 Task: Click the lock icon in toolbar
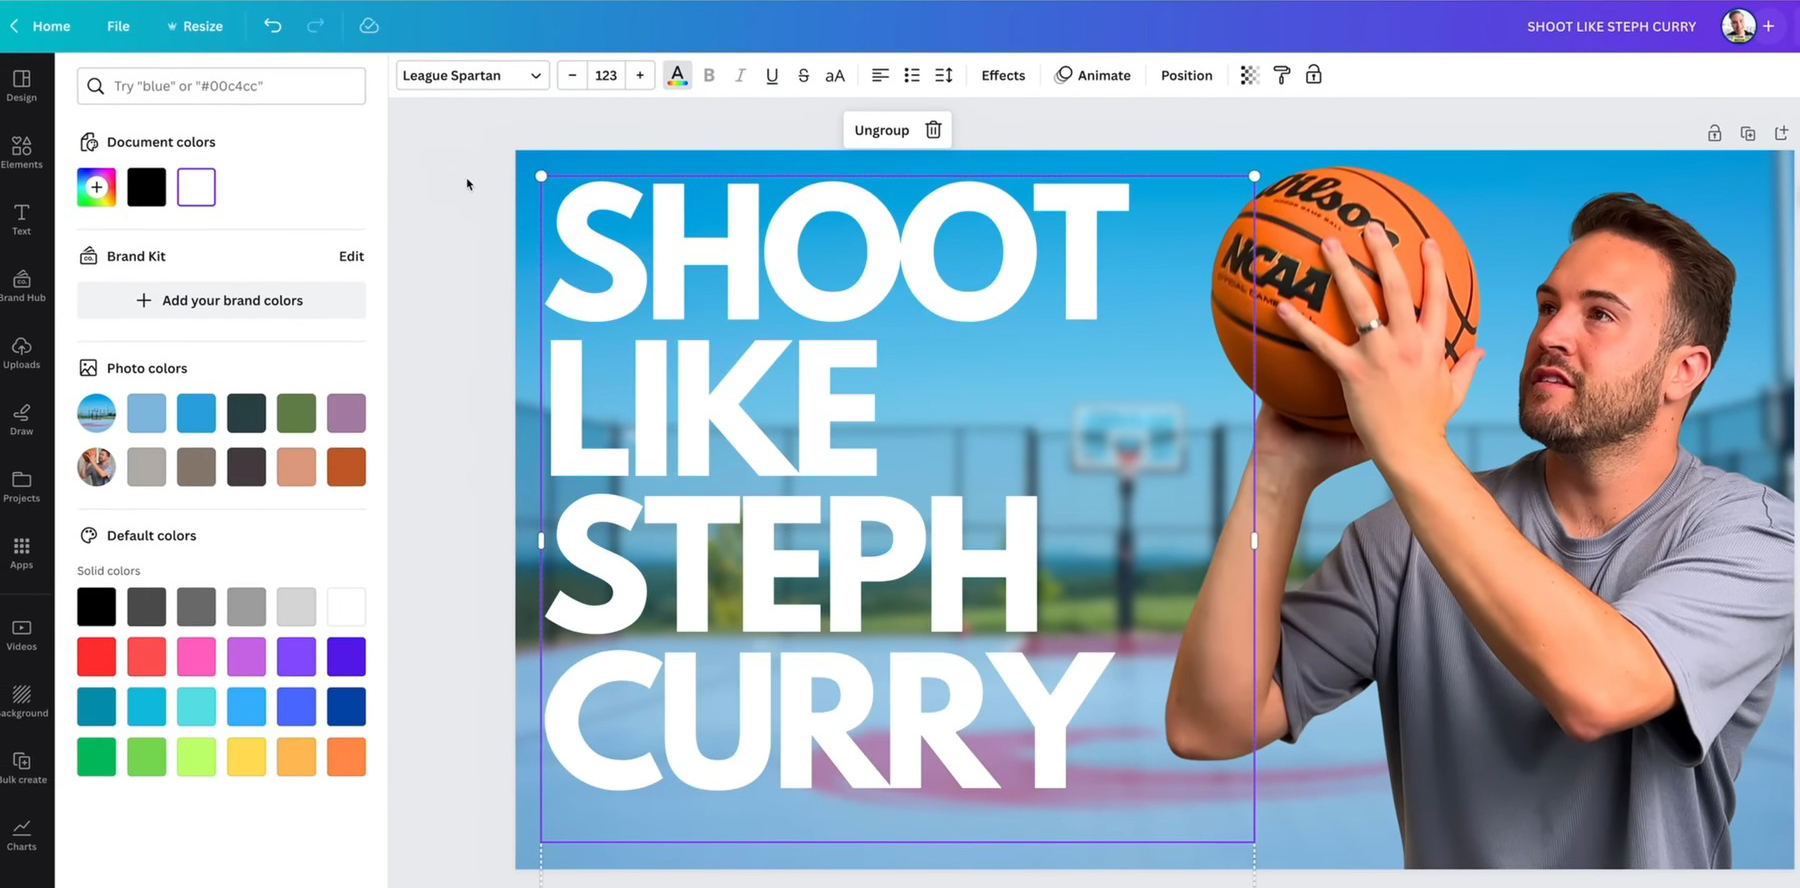(1314, 75)
